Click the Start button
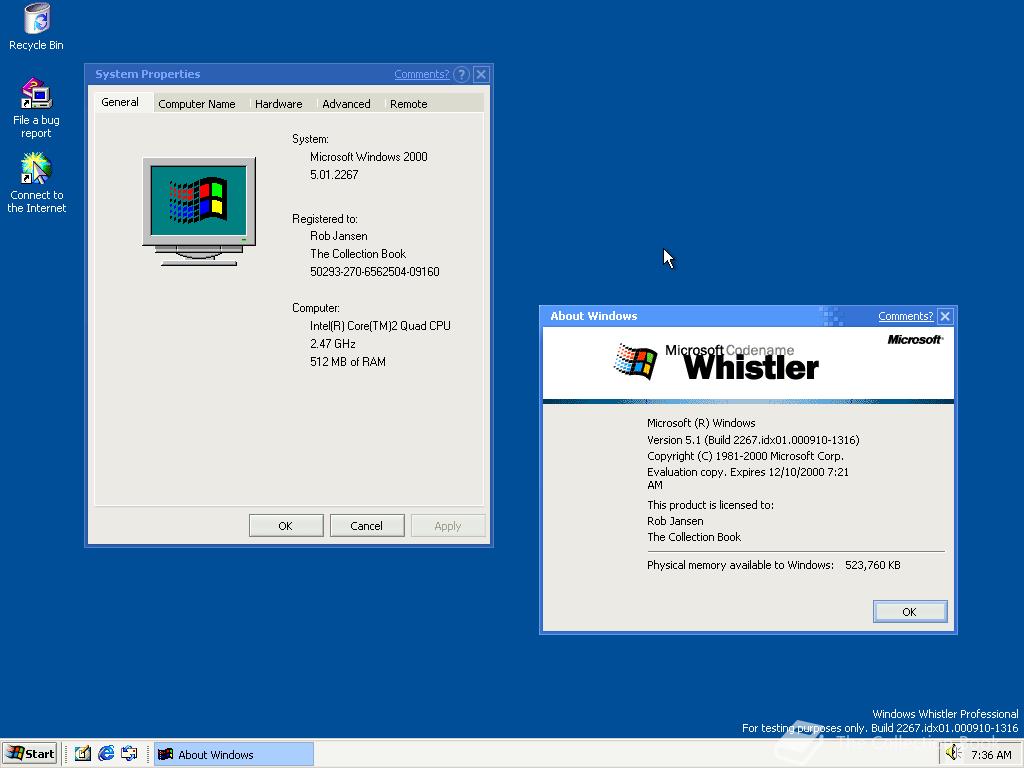 [x=30, y=754]
